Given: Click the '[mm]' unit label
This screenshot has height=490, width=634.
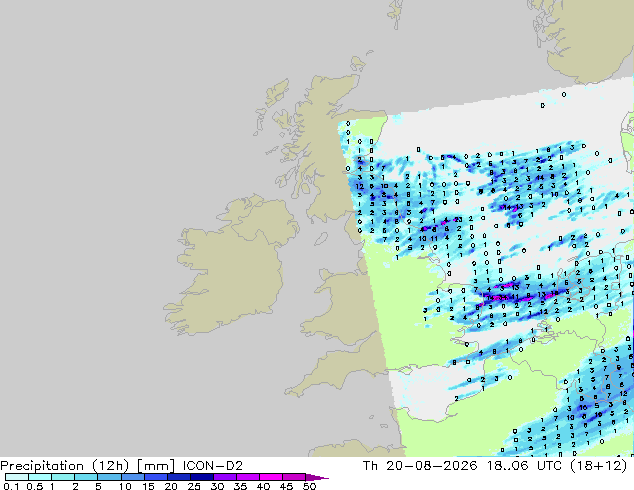Looking at the screenshot, I should coord(156,466).
